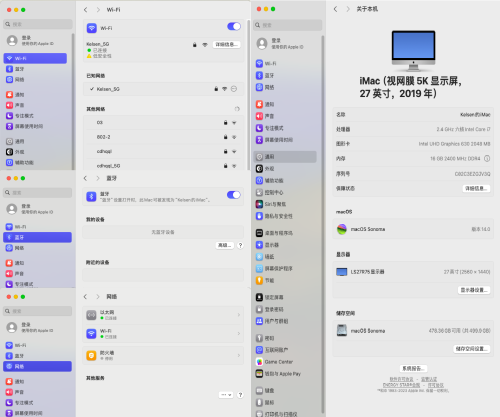Image resolution: width=500 pixels, height=417 pixels.
Task: Expand the 防火墙 row in the 网络 window
Action: pos(163,356)
